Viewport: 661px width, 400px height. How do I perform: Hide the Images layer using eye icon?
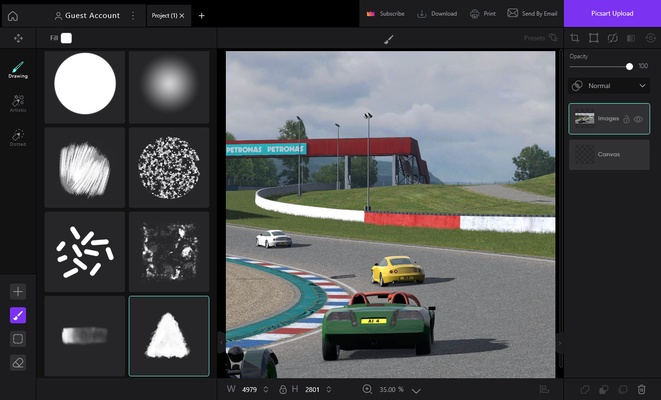point(638,119)
